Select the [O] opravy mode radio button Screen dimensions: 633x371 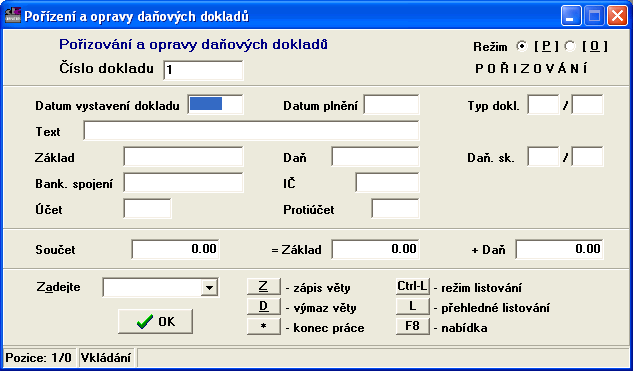pyautogui.click(x=570, y=46)
